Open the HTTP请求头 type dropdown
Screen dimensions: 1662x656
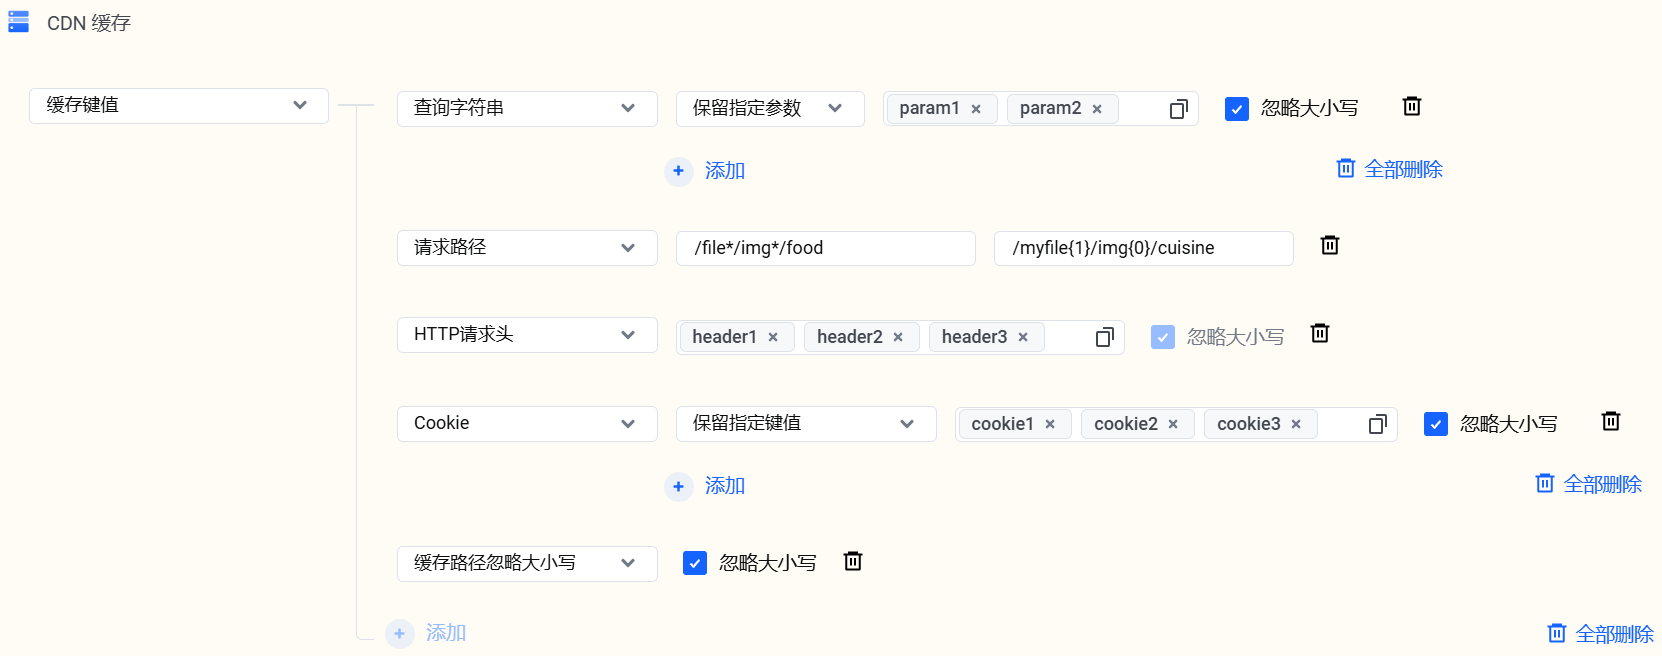pyautogui.click(x=526, y=334)
